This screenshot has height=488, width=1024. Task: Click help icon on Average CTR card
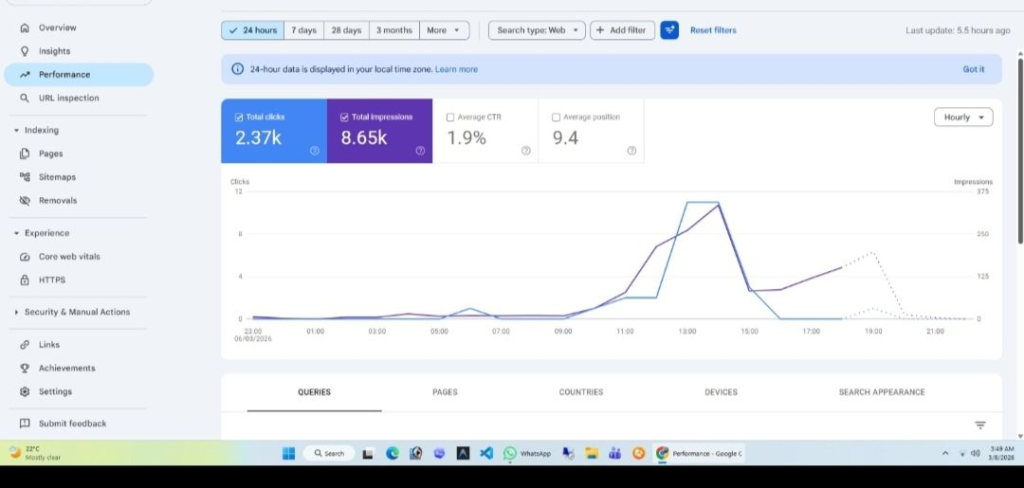526,150
